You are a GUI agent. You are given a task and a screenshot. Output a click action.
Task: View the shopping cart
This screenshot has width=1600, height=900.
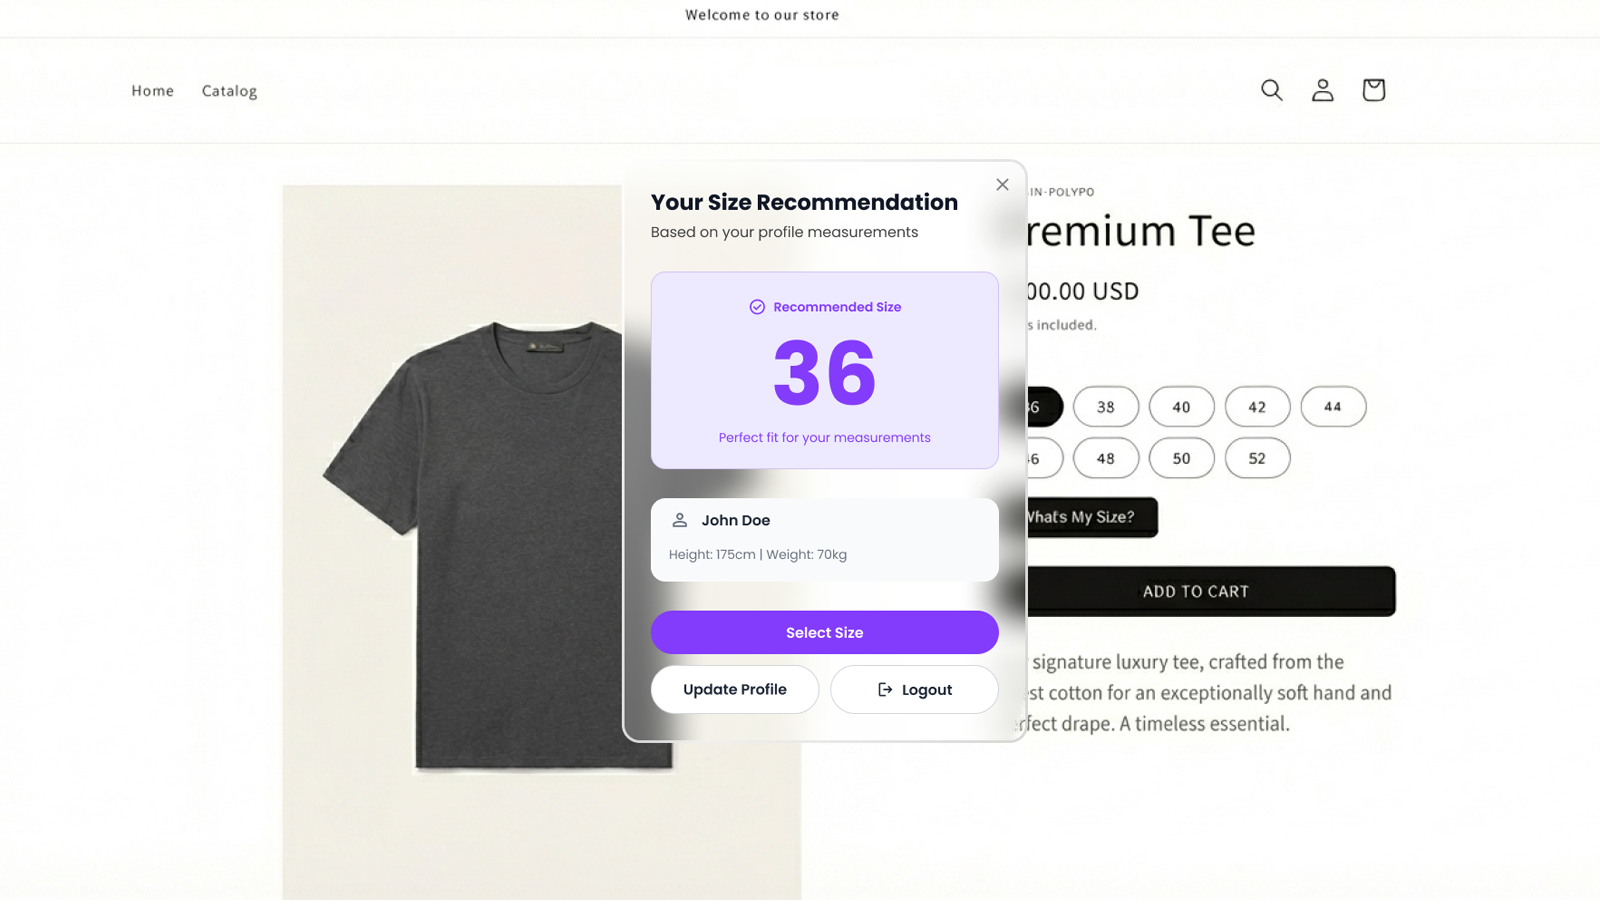click(x=1373, y=90)
